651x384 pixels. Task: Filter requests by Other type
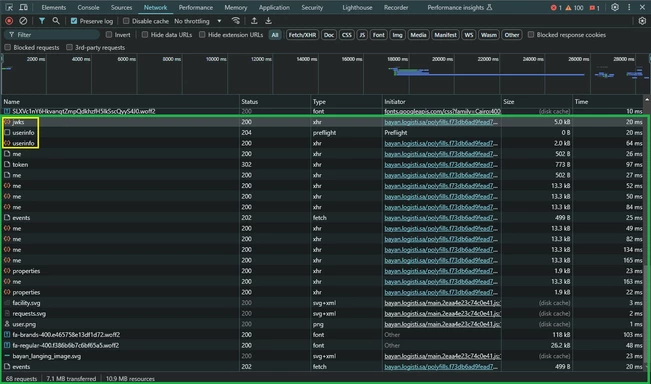click(x=512, y=35)
